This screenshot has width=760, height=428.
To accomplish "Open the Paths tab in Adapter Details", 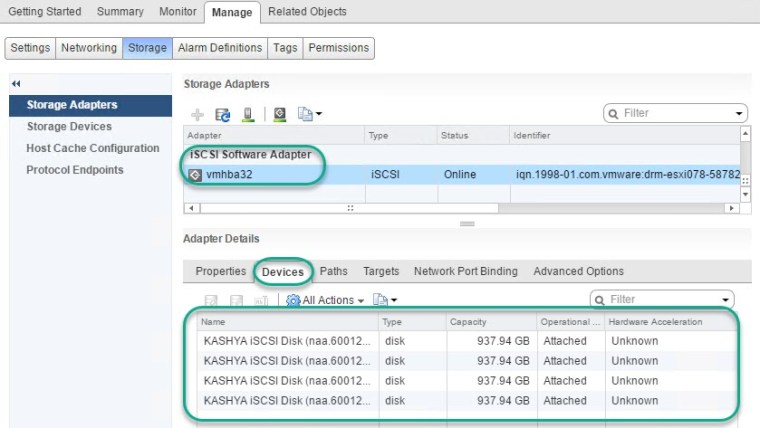I will point(333,271).
